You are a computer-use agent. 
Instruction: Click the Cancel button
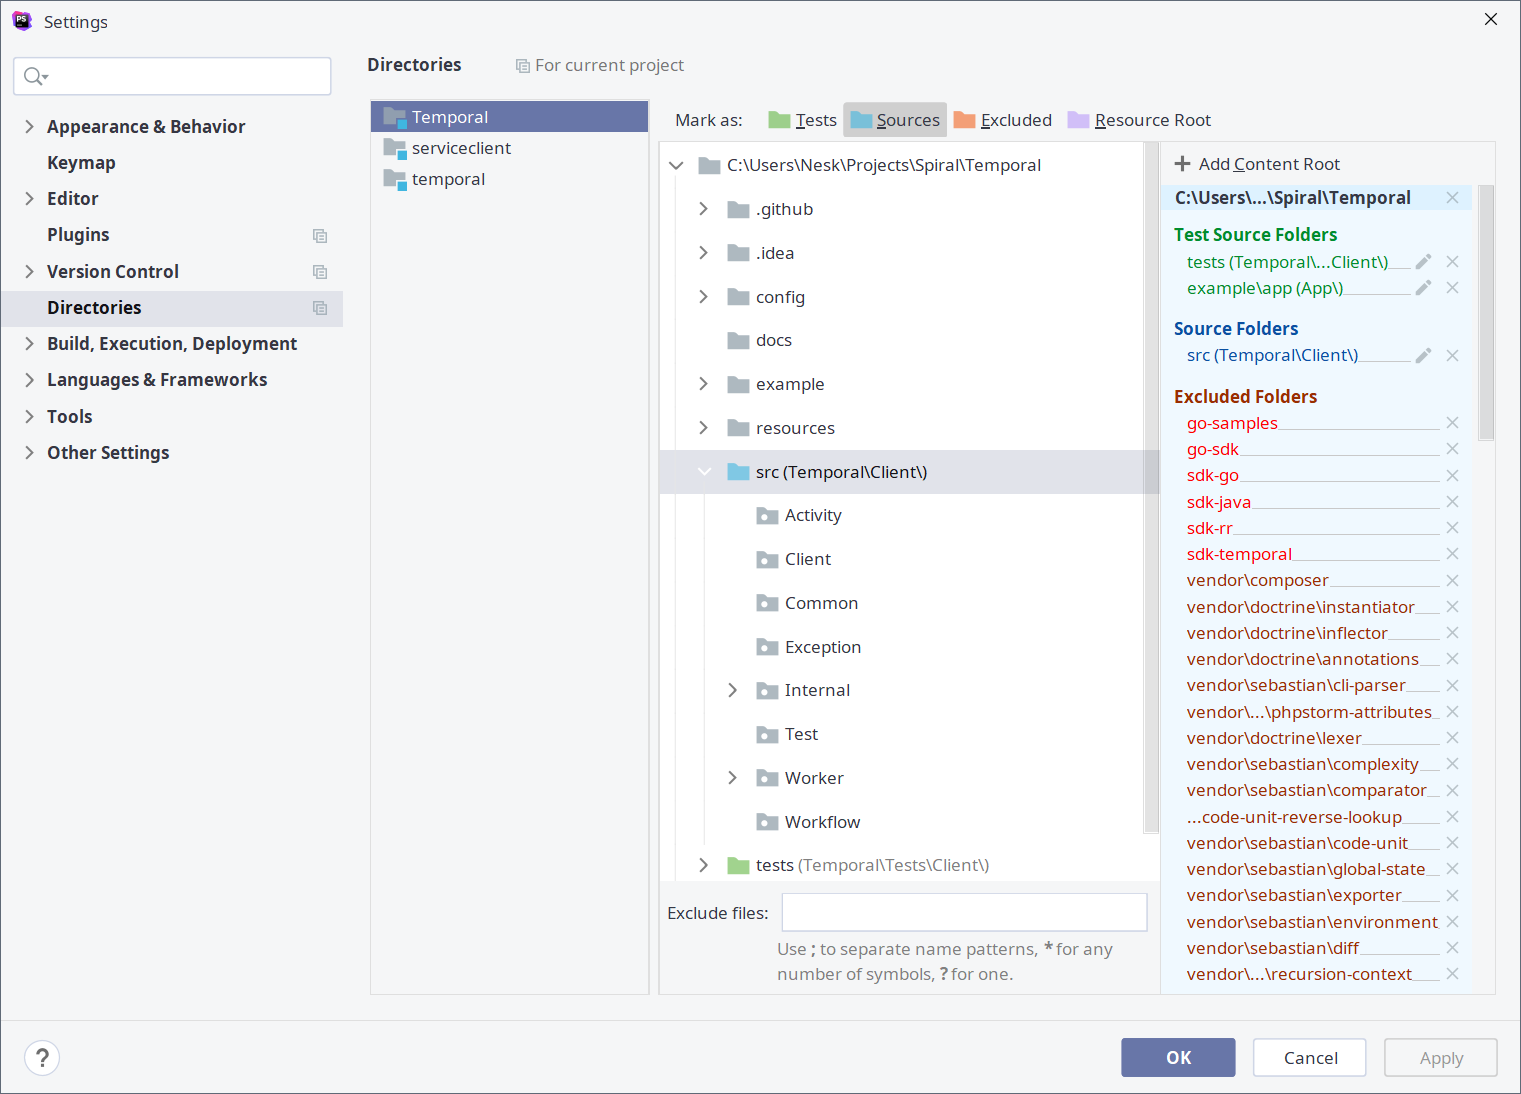1310,1058
